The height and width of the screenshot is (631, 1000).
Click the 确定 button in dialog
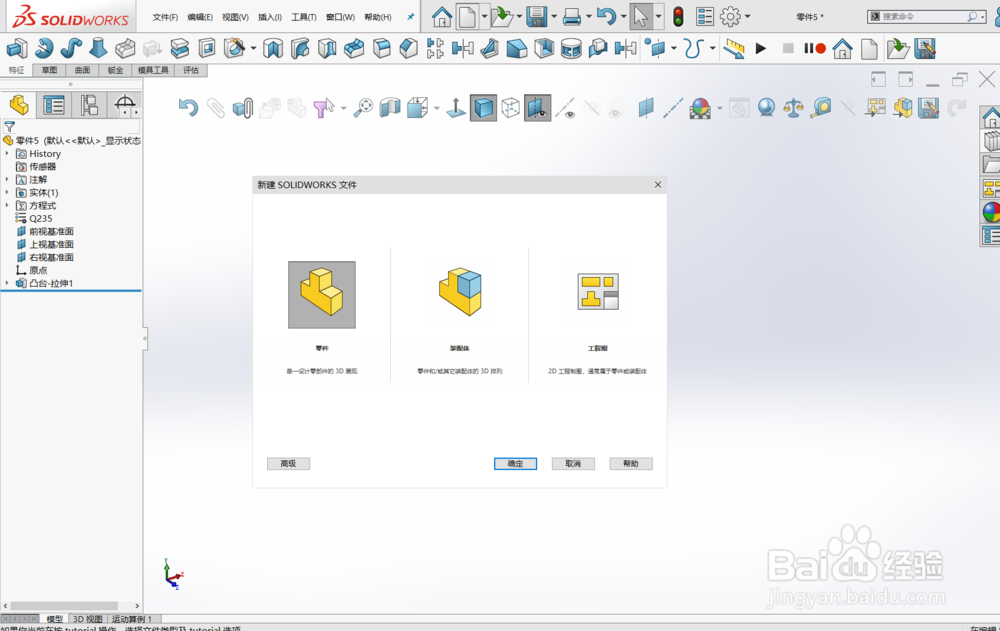coord(515,464)
